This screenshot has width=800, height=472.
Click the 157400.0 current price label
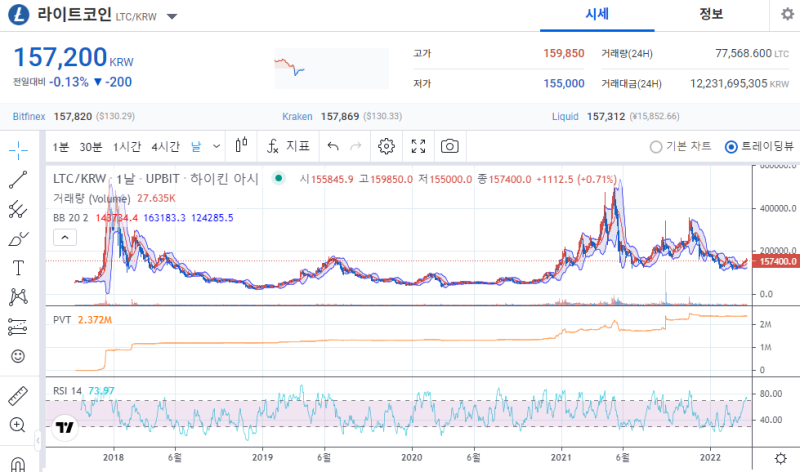click(x=775, y=261)
